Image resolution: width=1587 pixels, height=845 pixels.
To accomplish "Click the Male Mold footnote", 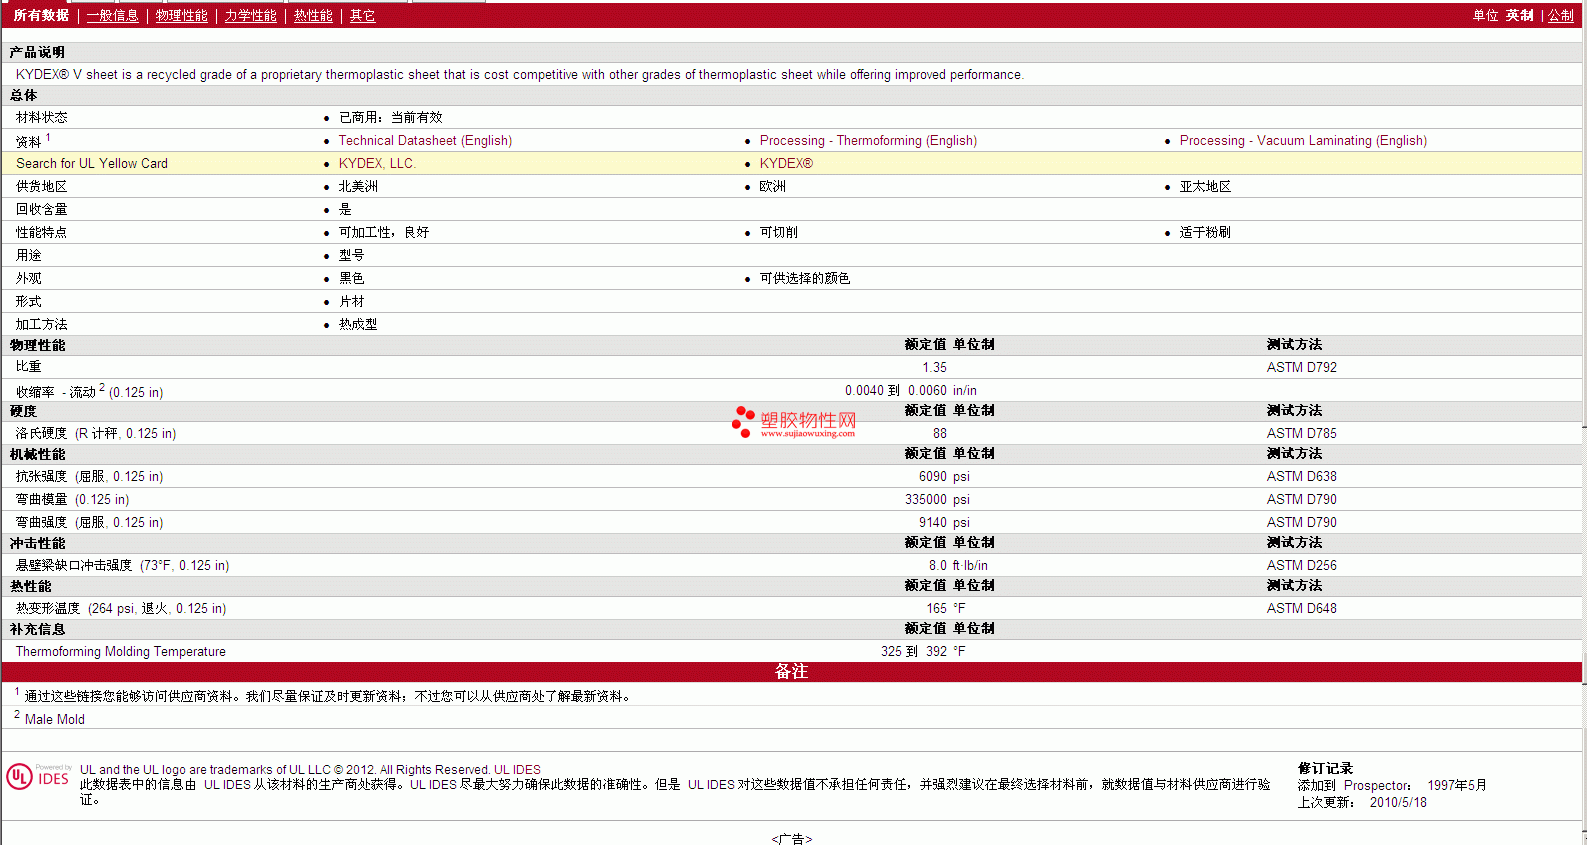I will point(55,720).
